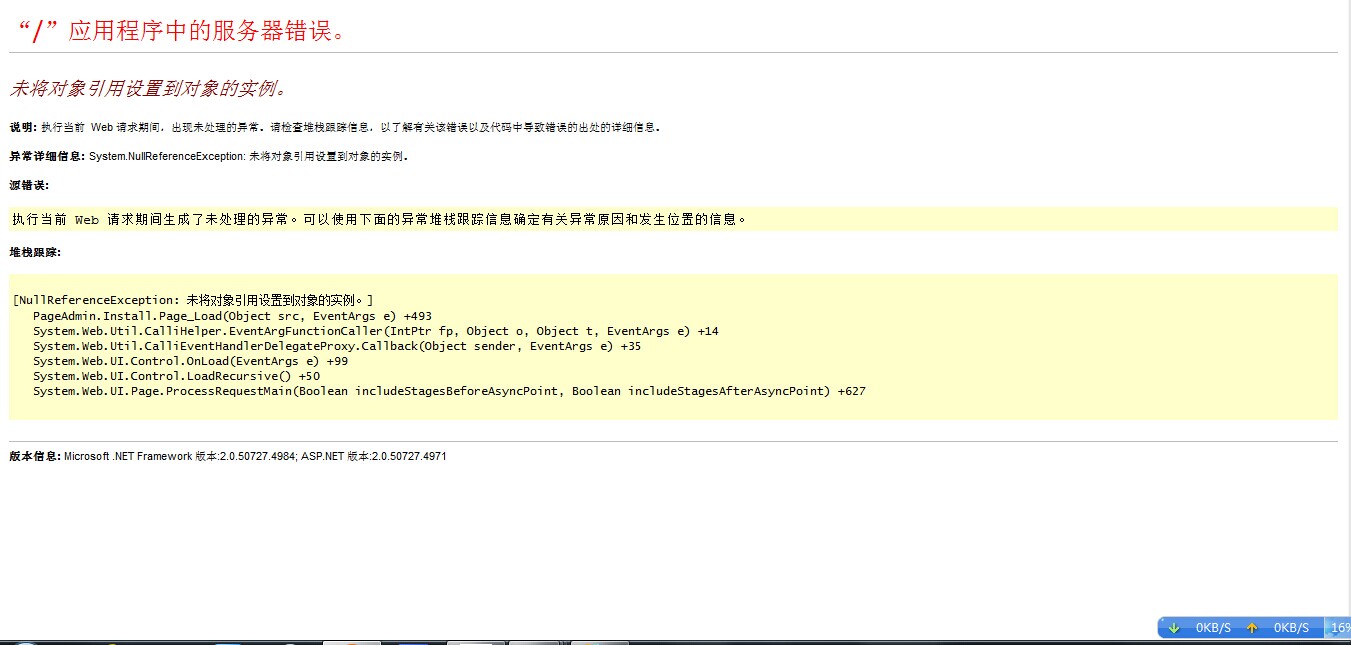Click the CalliHelper.EventArgFunctionCaller stack trace line

coord(375,331)
